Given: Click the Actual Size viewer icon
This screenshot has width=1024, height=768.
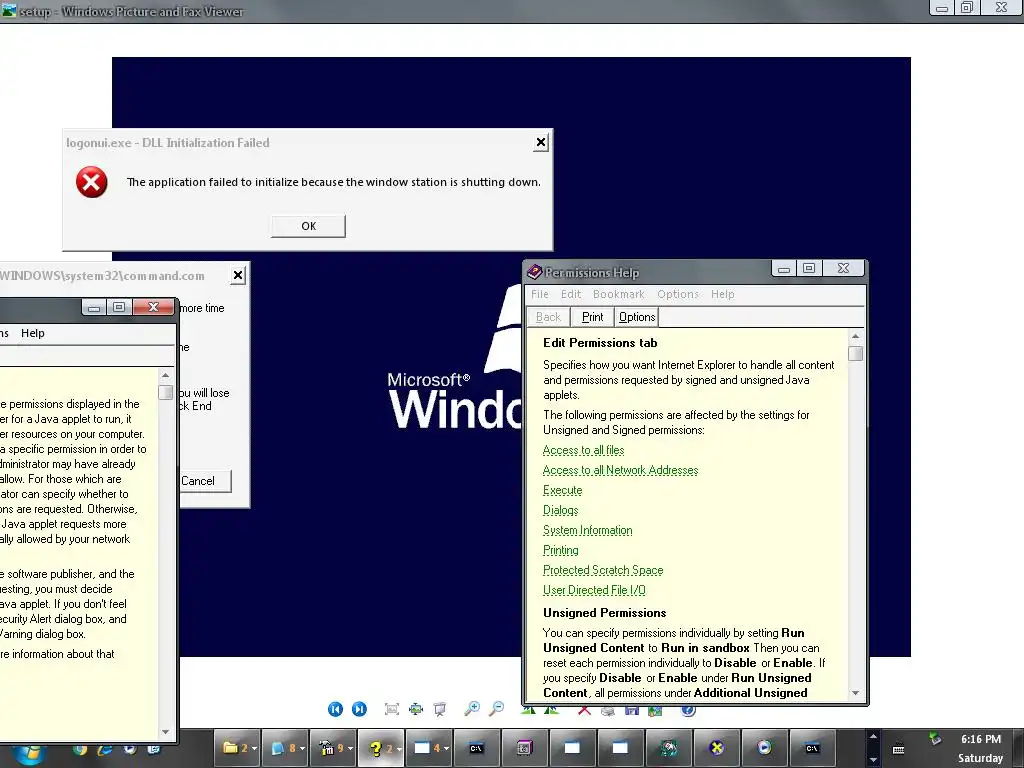Looking at the screenshot, I should [416, 709].
